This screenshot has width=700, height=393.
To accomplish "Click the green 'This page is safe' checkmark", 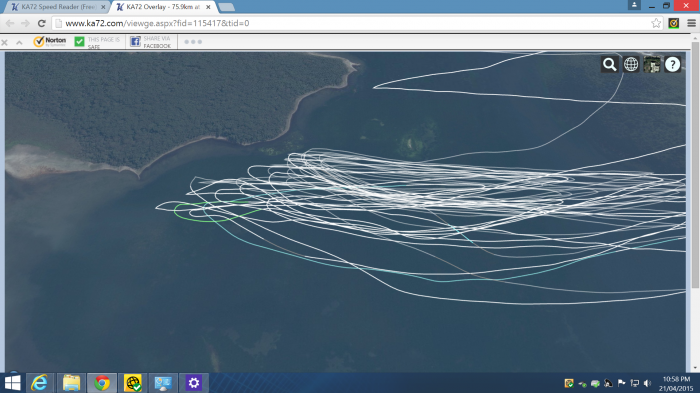I will click(79, 42).
